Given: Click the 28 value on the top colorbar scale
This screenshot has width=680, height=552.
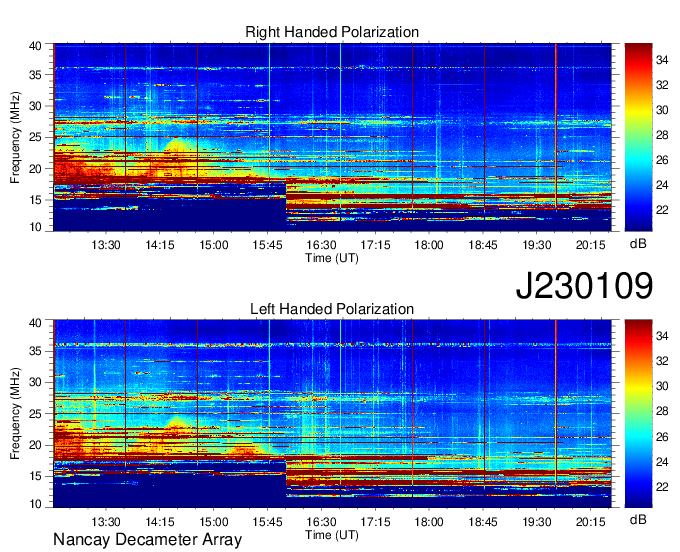Looking at the screenshot, I should pos(662,135).
